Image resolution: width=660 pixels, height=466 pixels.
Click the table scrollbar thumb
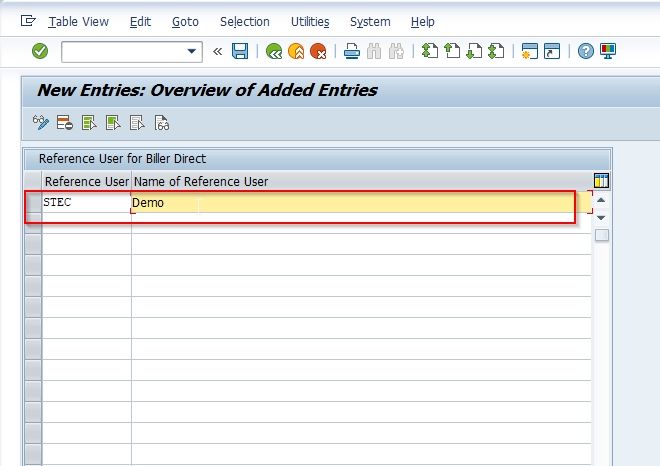[601, 235]
